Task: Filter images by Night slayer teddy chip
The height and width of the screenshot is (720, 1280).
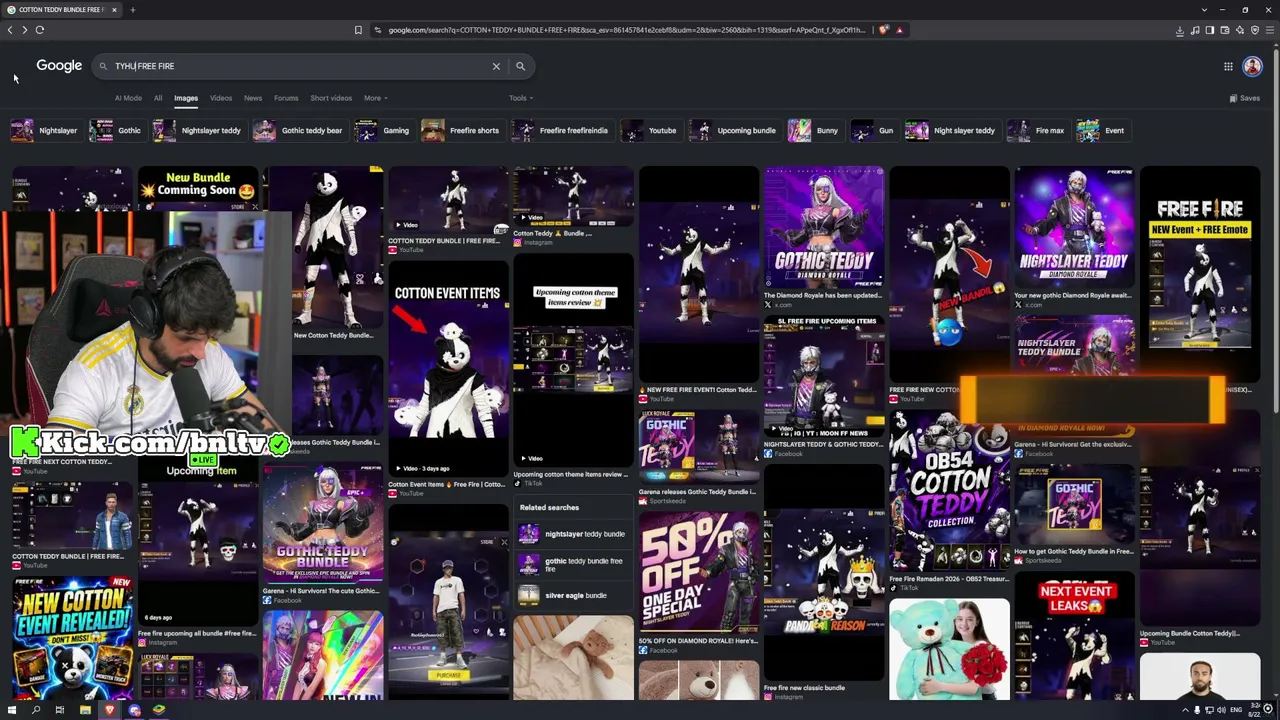Action: click(951, 131)
